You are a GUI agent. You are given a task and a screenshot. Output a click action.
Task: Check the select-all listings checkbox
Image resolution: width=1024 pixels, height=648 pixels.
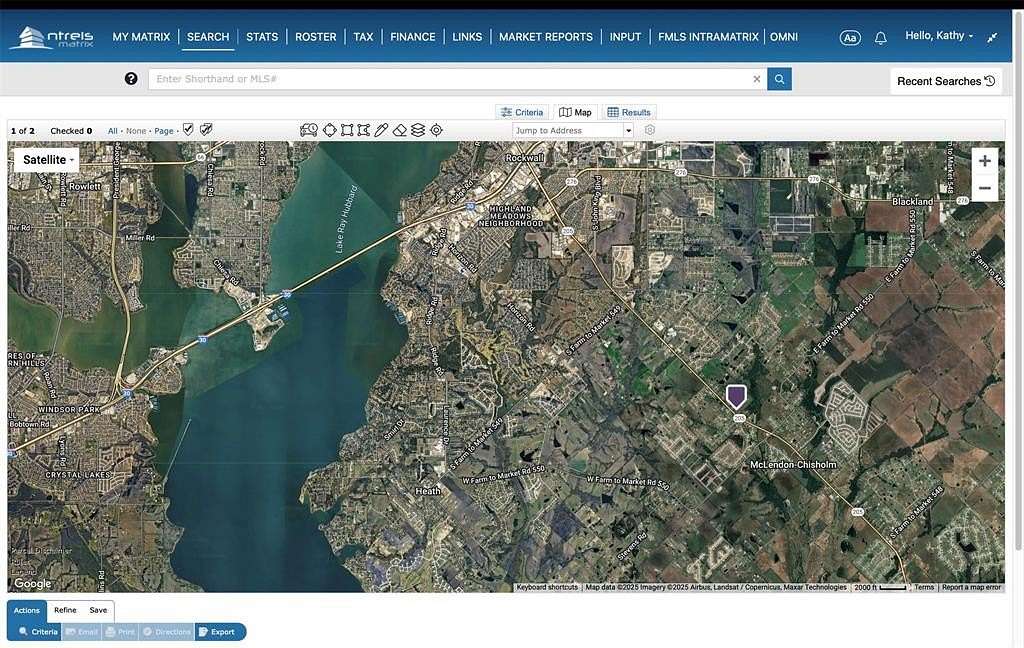click(187, 129)
